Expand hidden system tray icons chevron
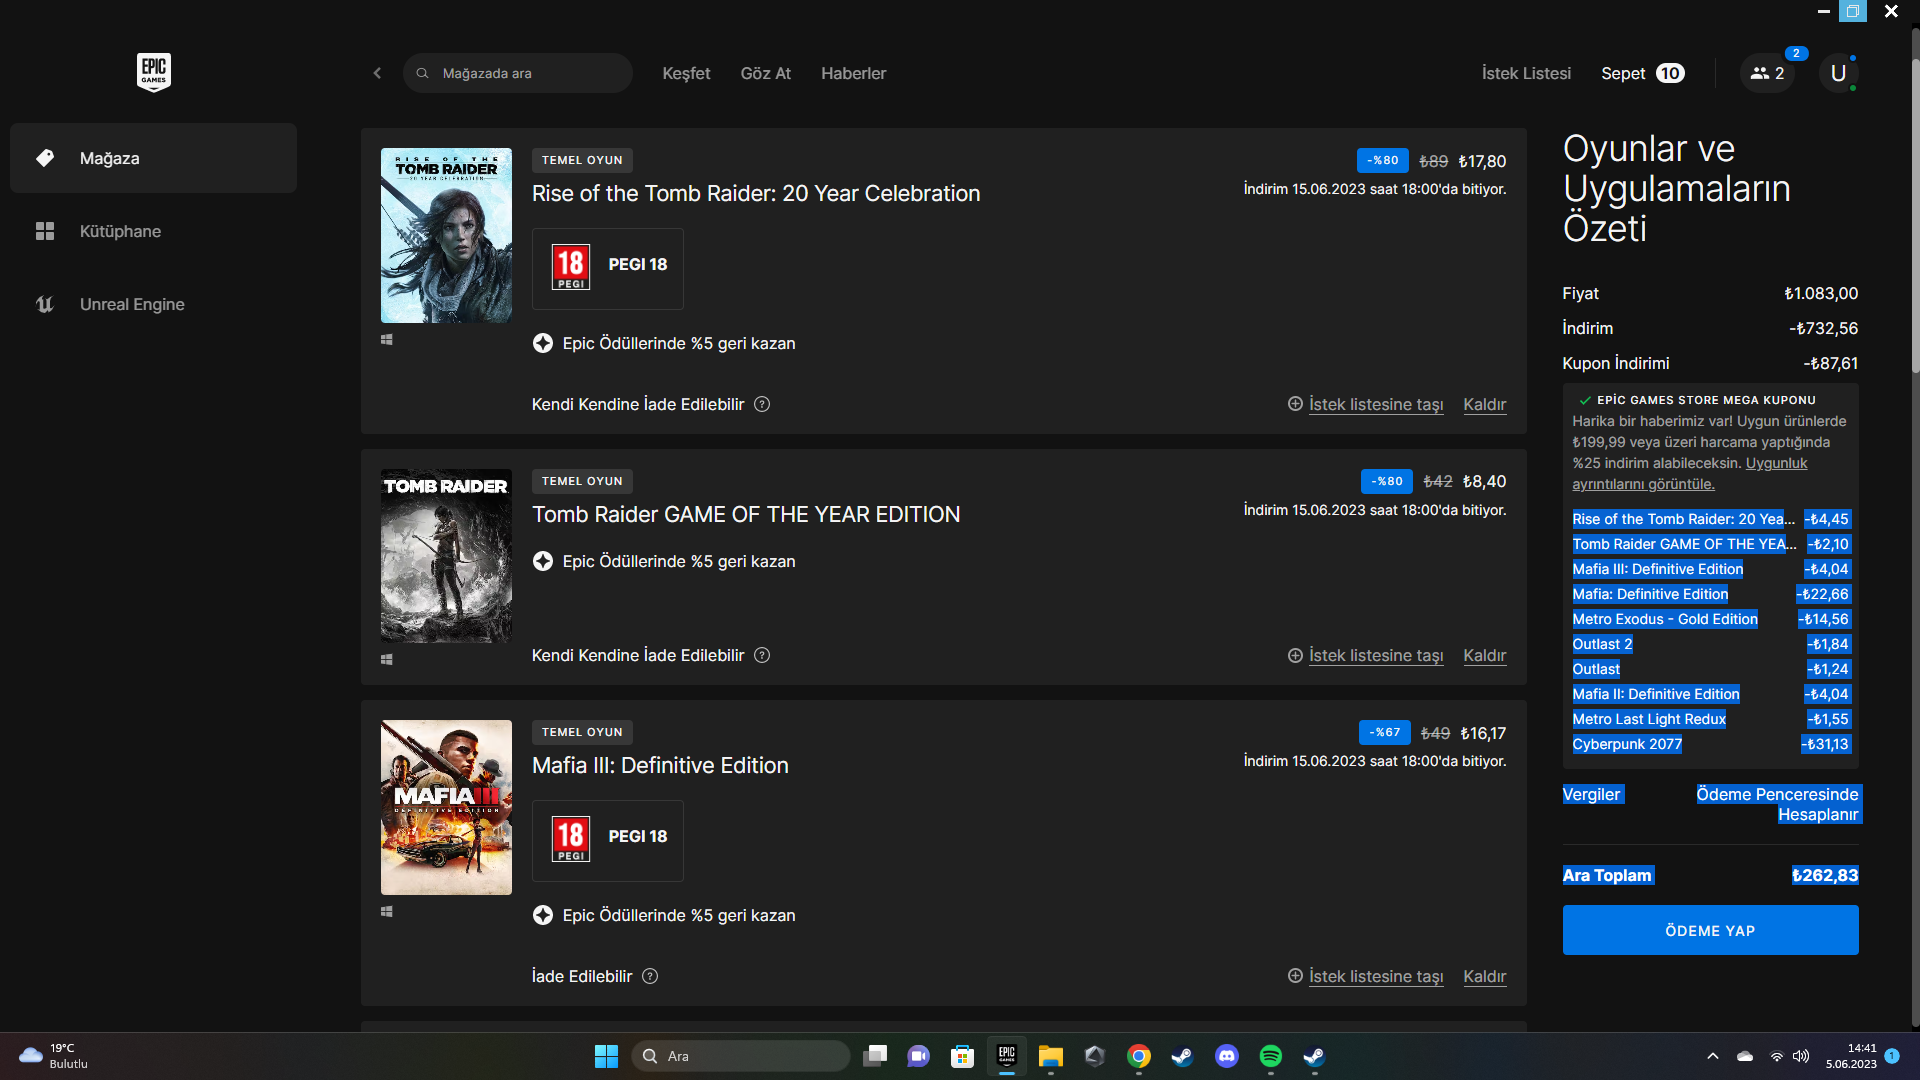The width and height of the screenshot is (1920, 1080). [x=1712, y=1056]
